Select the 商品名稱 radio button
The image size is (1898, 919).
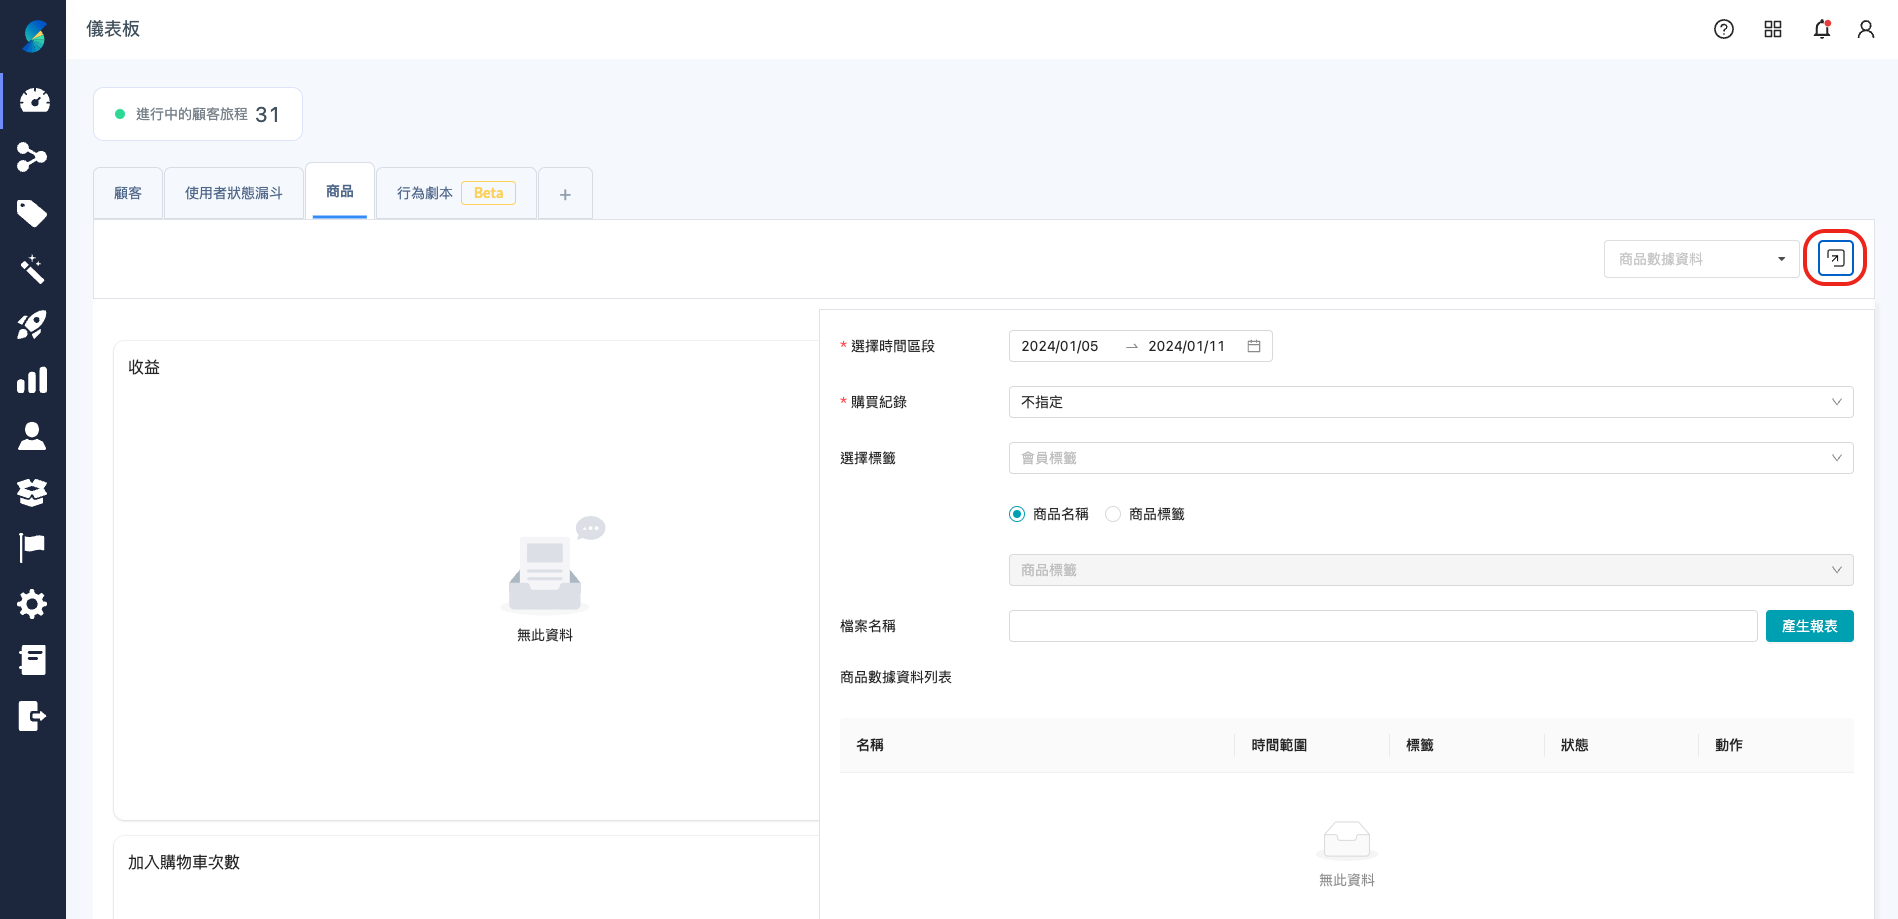pos(1017,513)
